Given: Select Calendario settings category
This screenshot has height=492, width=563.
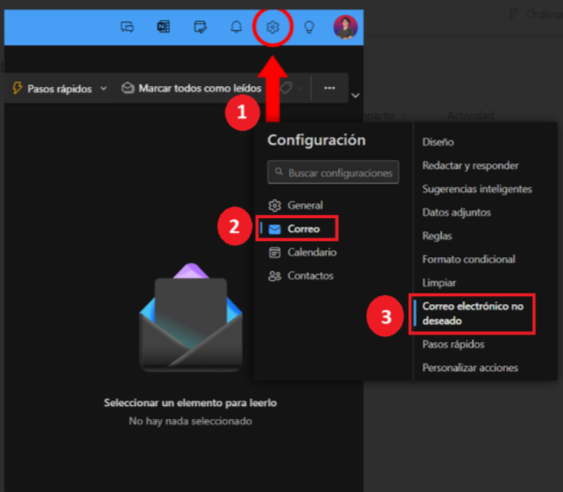Looking at the screenshot, I should (303, 252).
